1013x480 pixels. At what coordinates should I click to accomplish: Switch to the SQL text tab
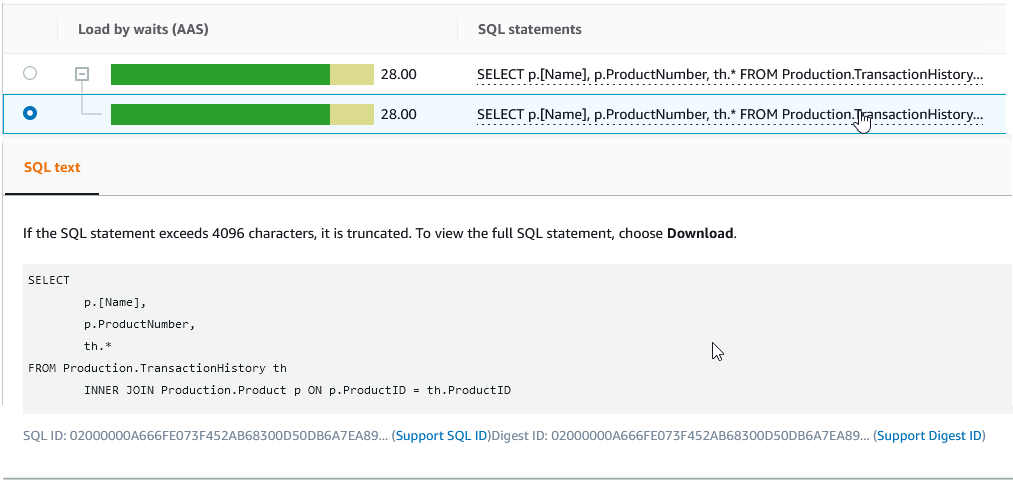[52, 167]
